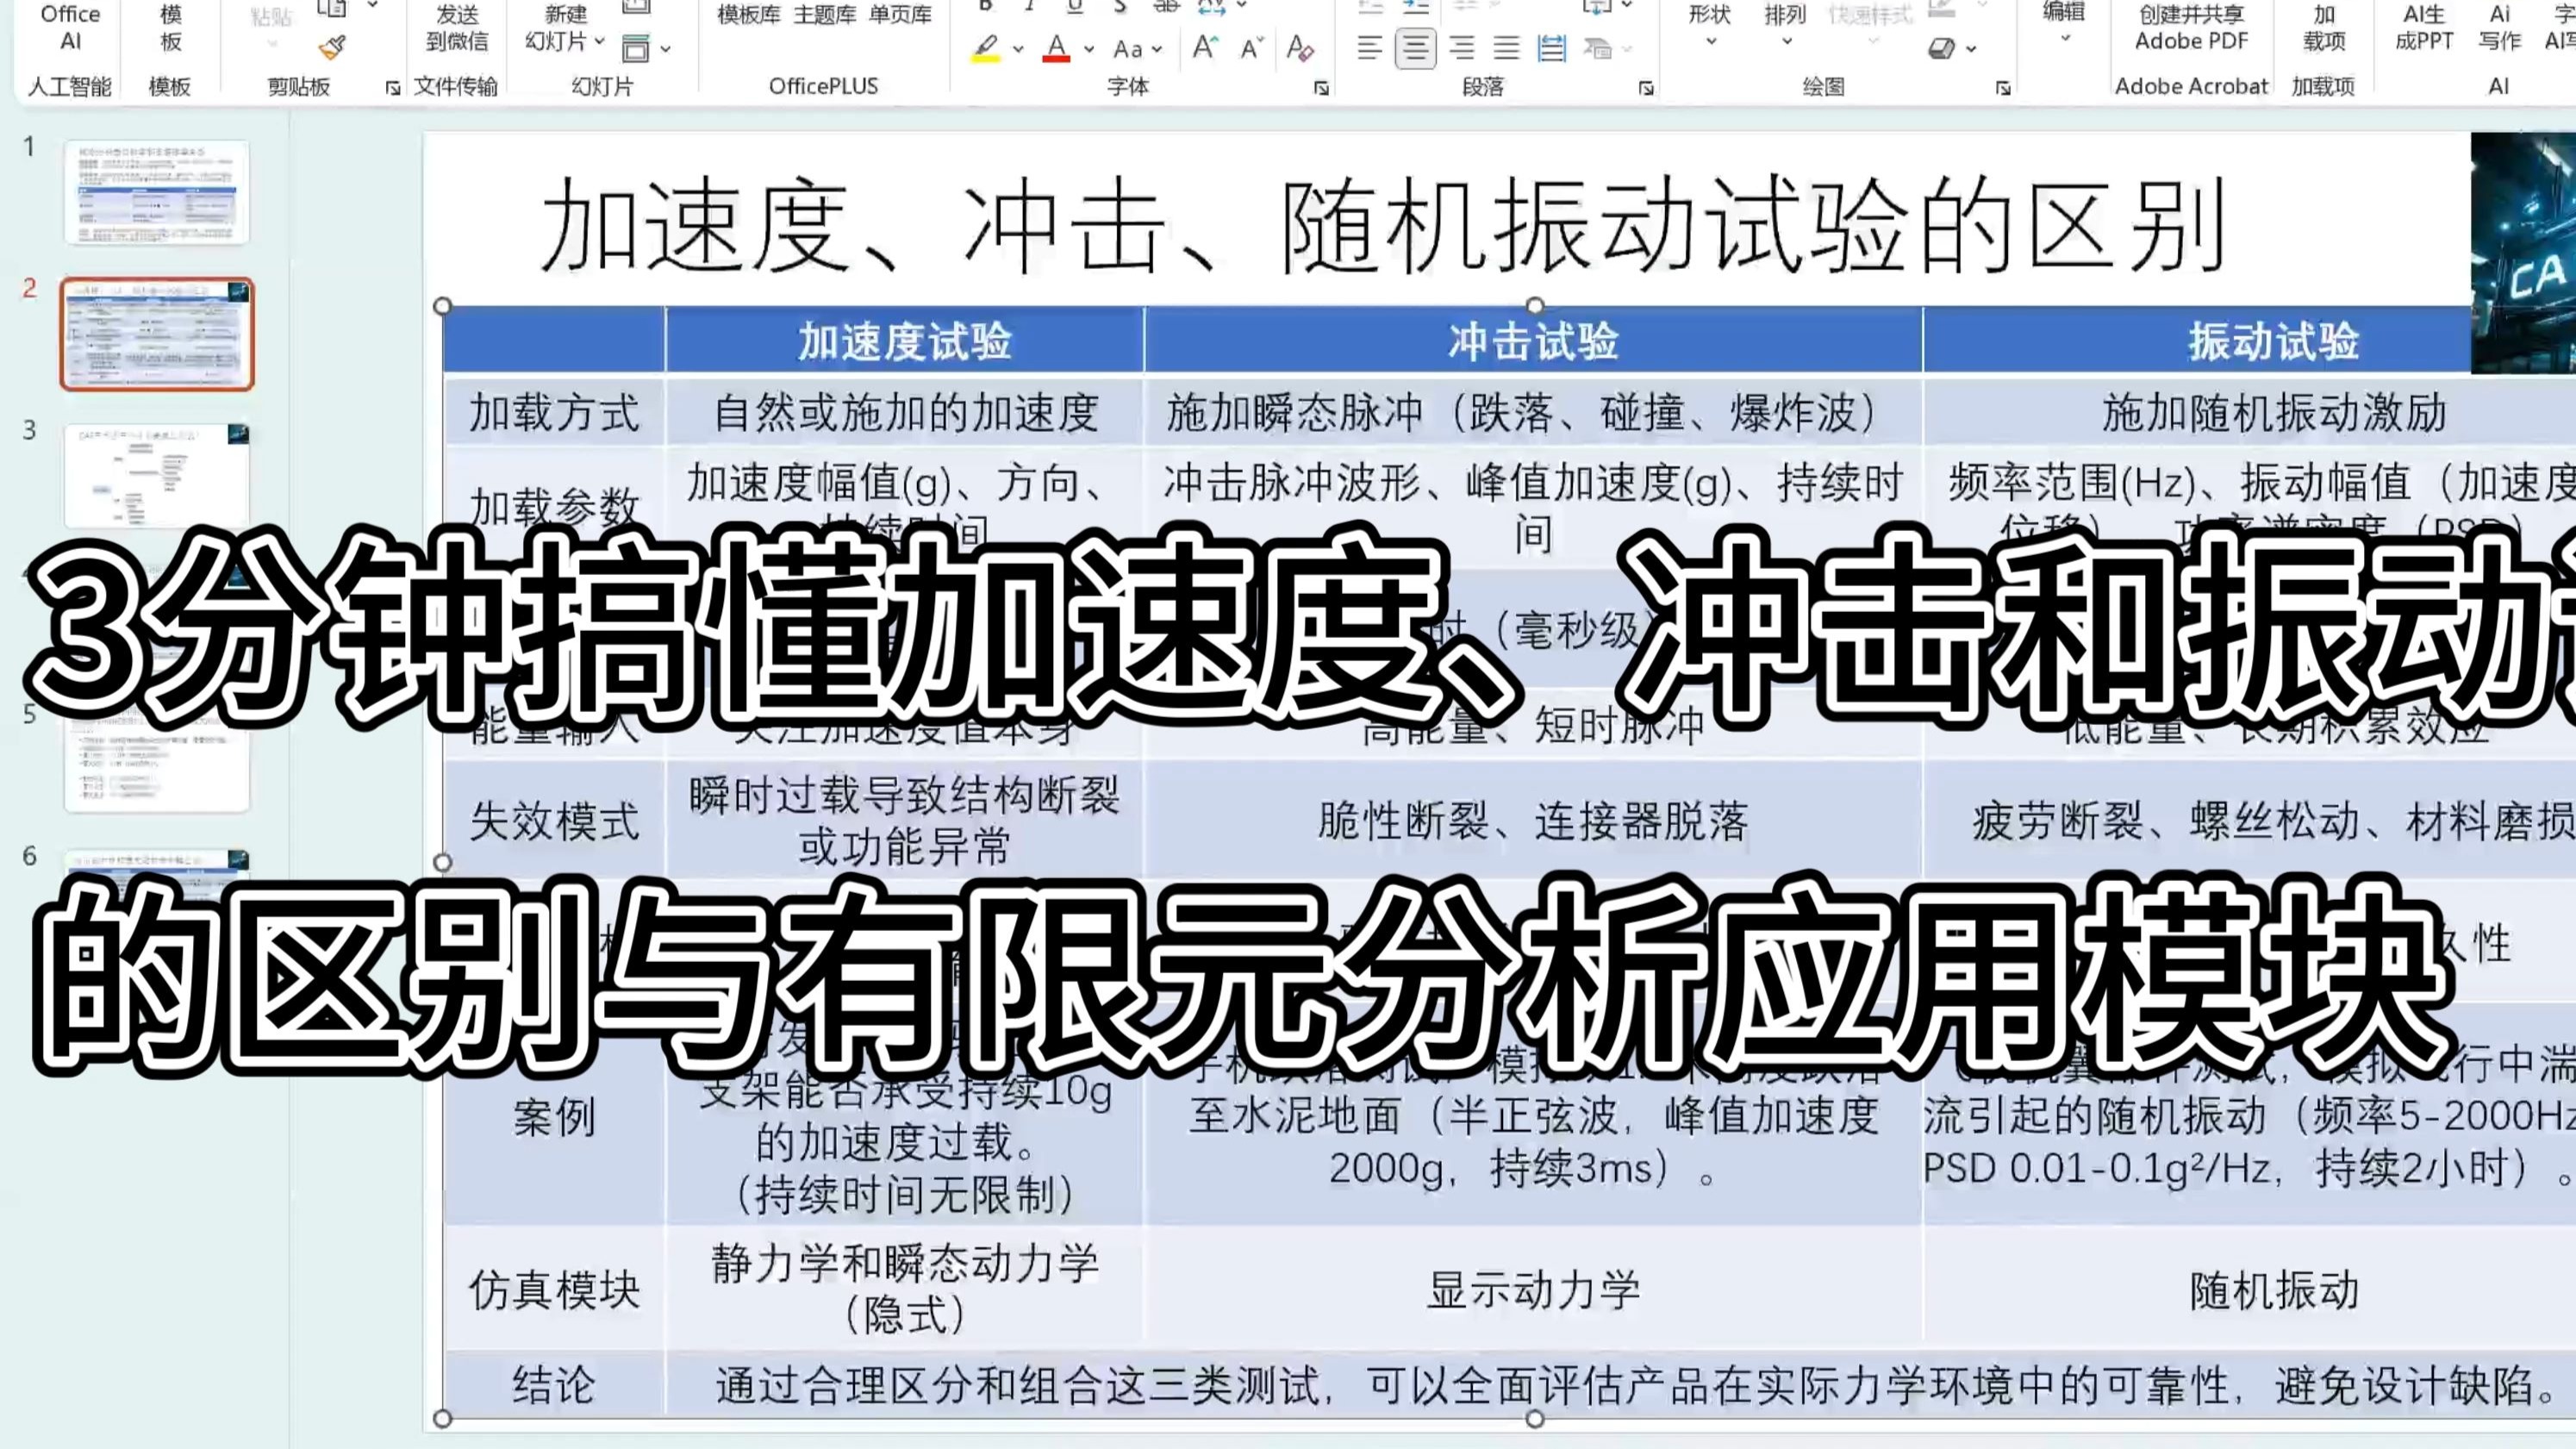Toggle center alignment button
The height and width of the screenshot is (1449, 2576).
pos(1415,47)
